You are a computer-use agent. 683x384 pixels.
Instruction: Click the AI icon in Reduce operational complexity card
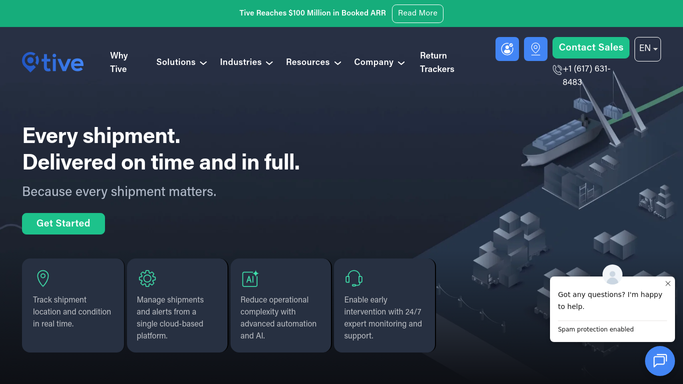[250, 279]
